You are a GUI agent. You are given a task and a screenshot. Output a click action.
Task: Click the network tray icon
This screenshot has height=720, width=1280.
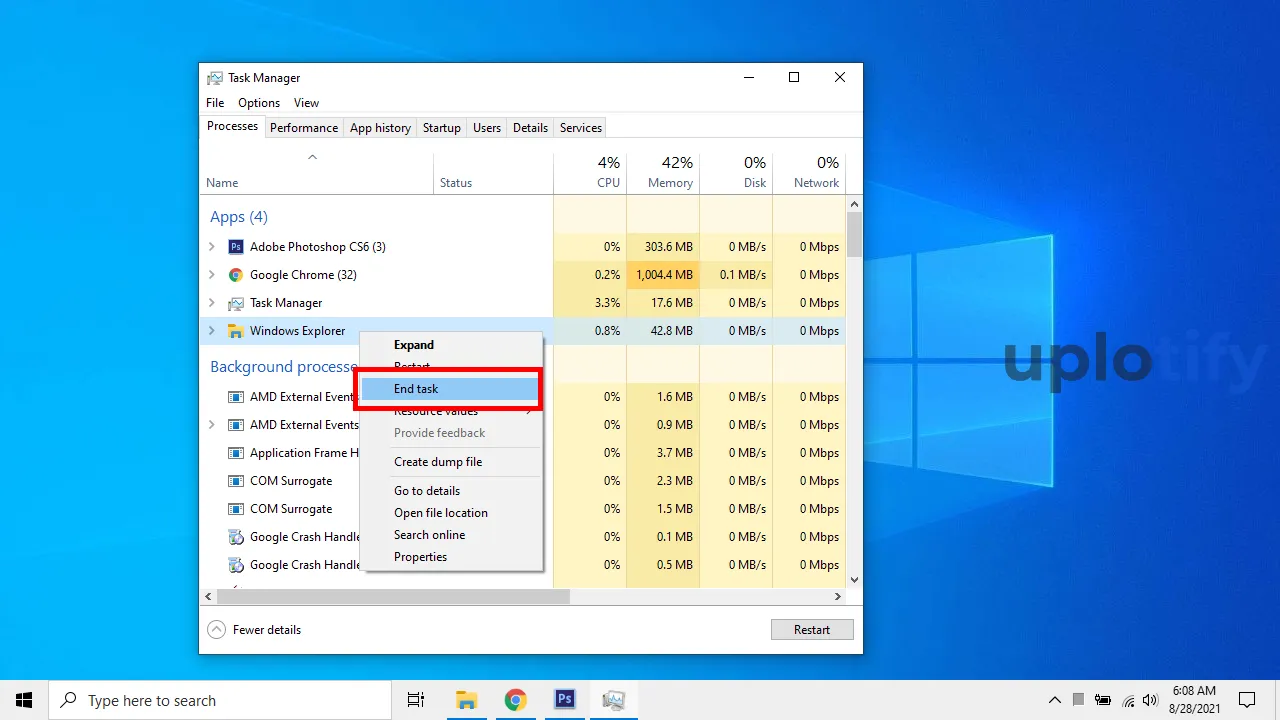1128,700
